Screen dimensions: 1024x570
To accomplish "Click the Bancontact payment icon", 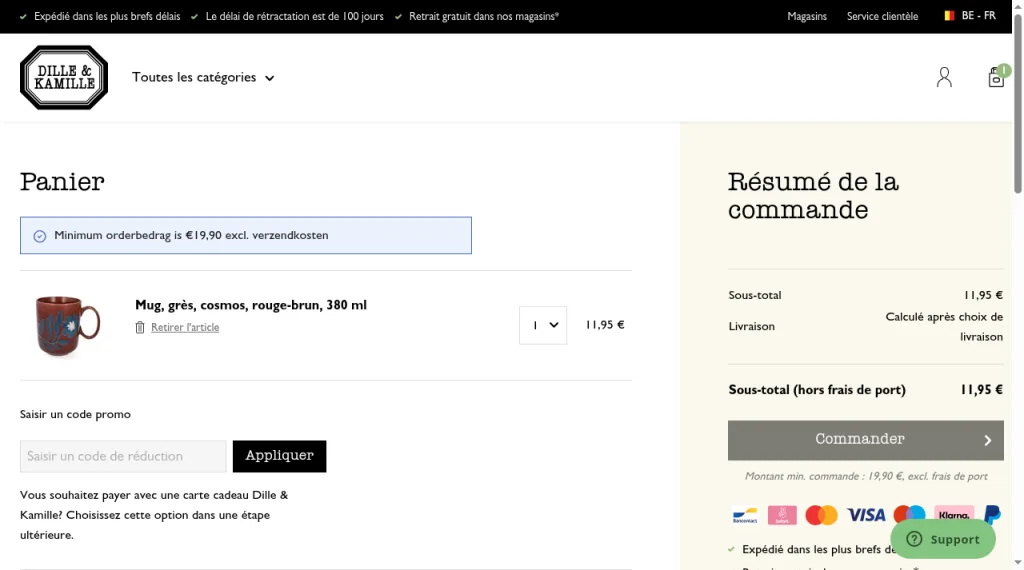I will 744,515.
